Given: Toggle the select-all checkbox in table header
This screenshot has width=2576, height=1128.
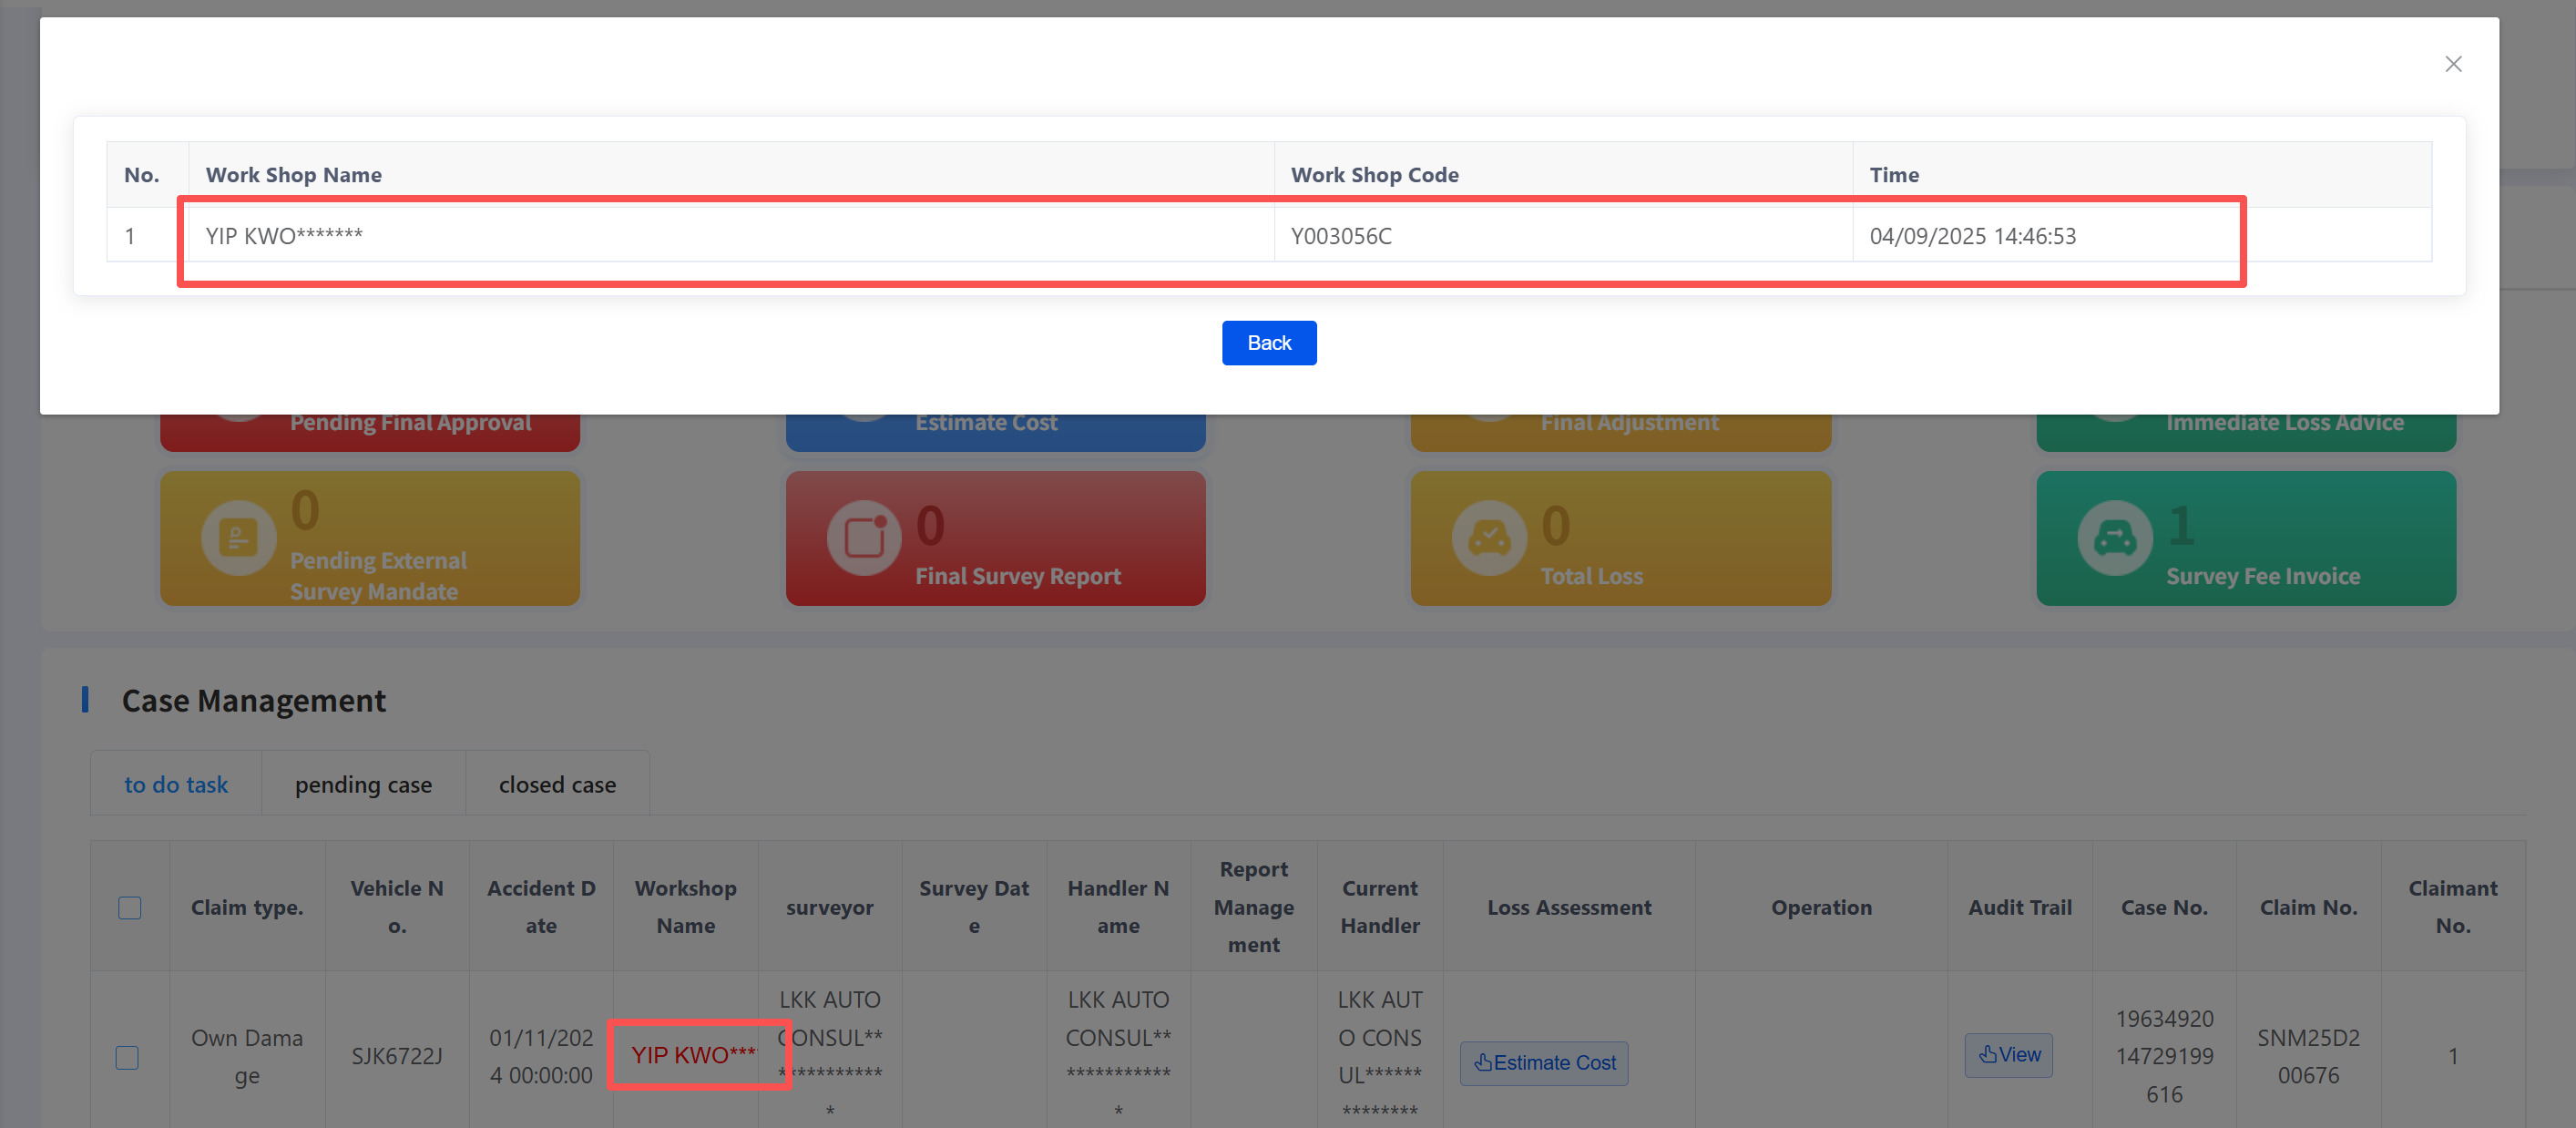Looking at the screenshot, I should click(130, 907).
